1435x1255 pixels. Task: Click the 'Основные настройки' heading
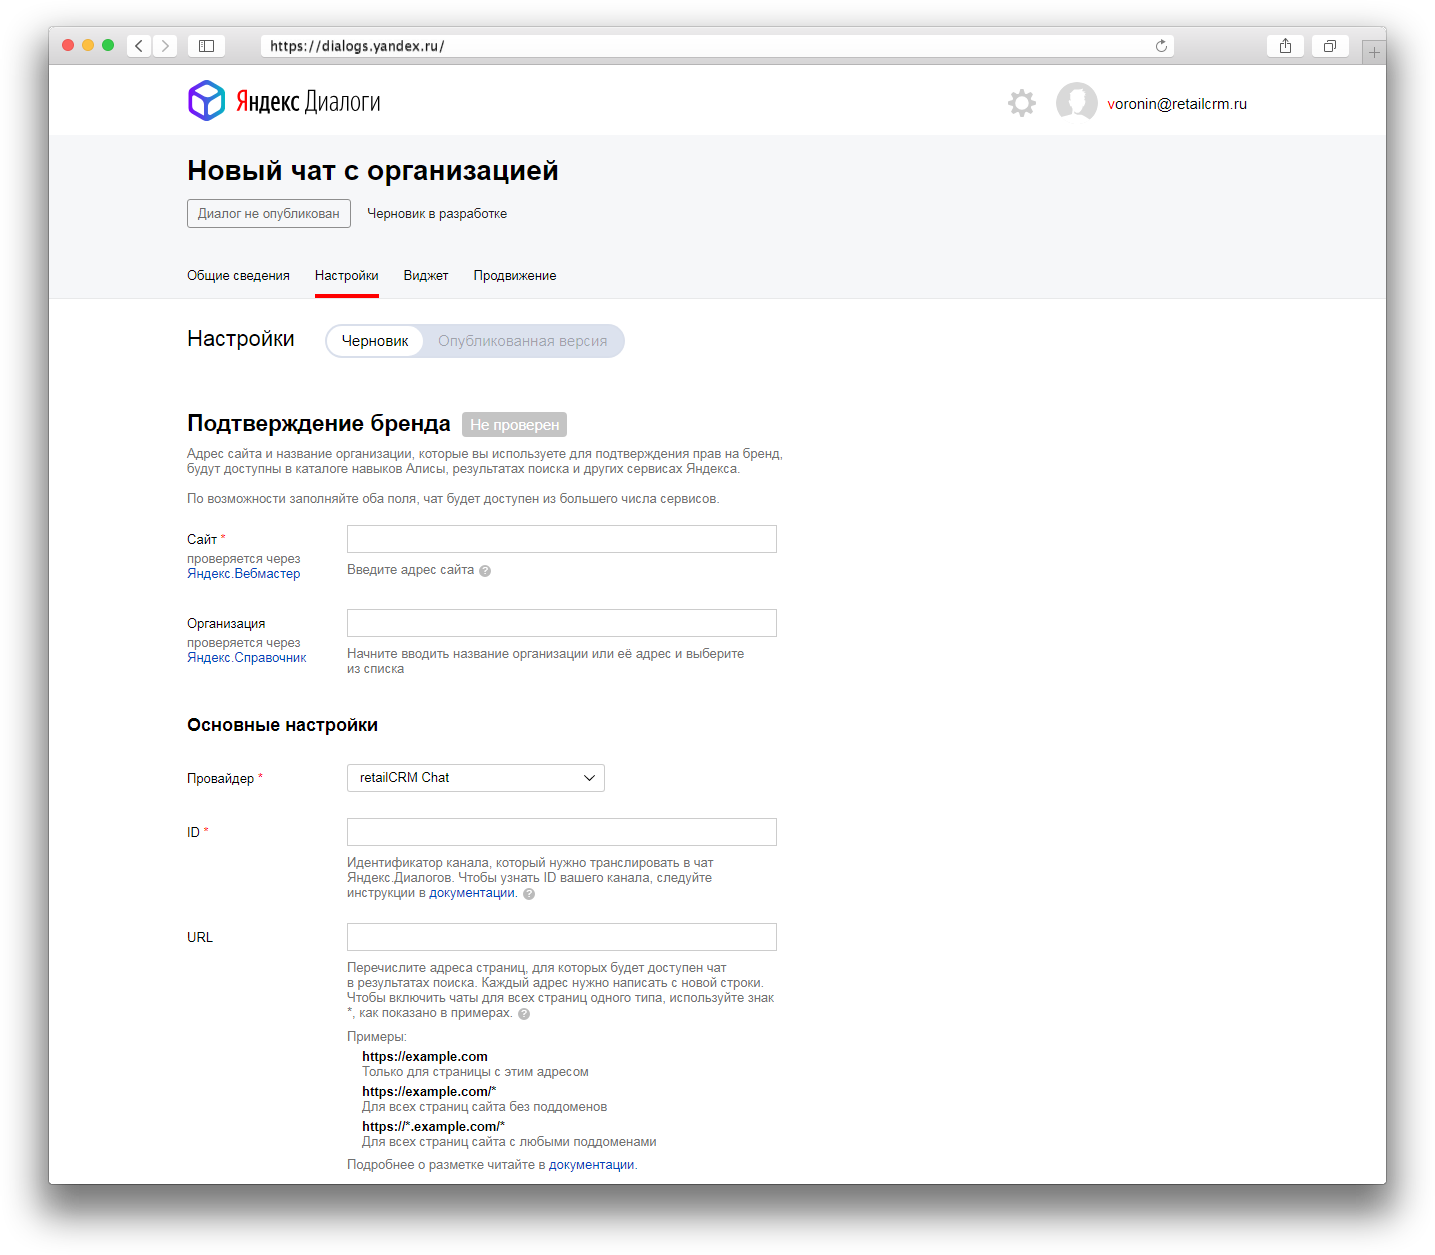point(282,725)
